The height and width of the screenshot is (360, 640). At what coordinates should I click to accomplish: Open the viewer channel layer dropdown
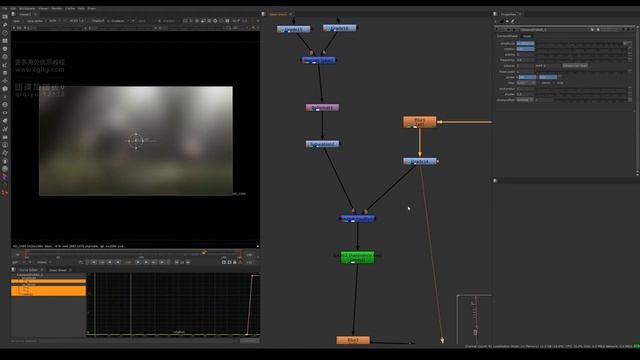(17, 21)
